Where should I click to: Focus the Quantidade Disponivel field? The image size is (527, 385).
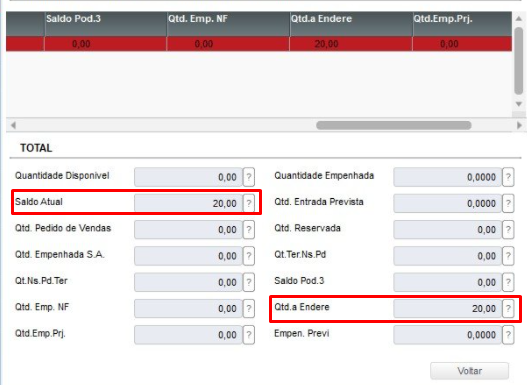[x=188, y=177]
